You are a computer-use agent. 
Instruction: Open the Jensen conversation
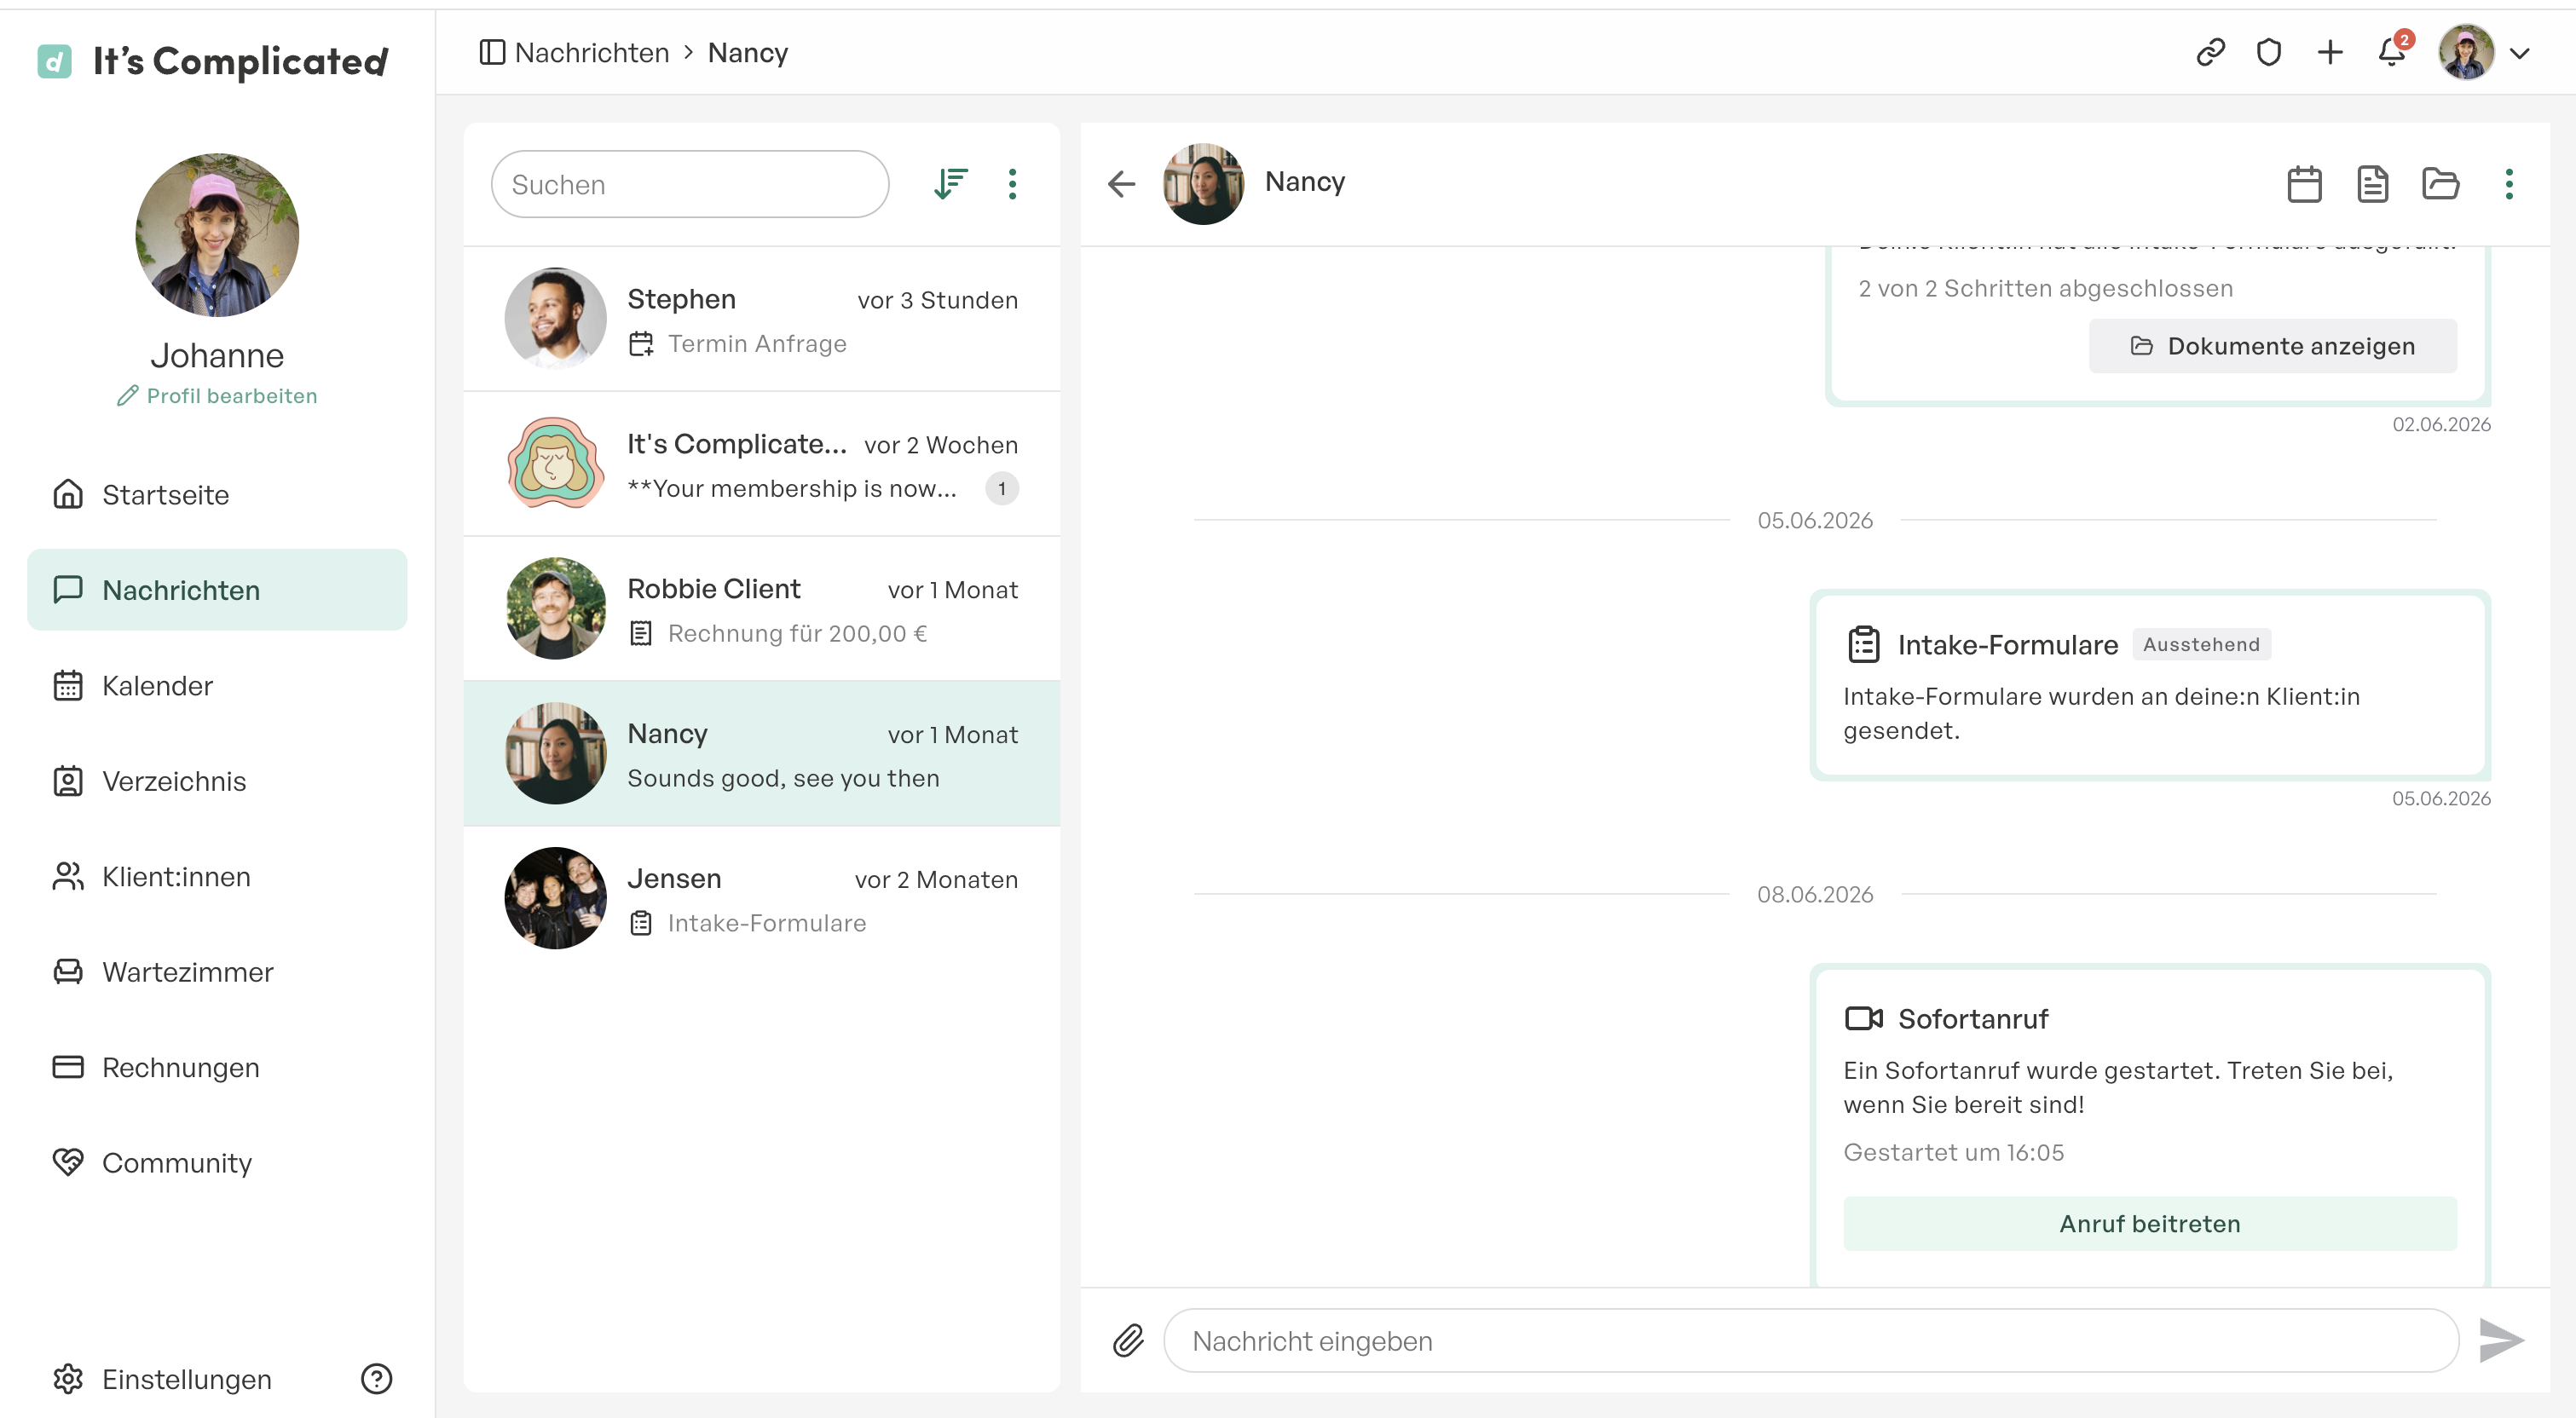[762, 899]
